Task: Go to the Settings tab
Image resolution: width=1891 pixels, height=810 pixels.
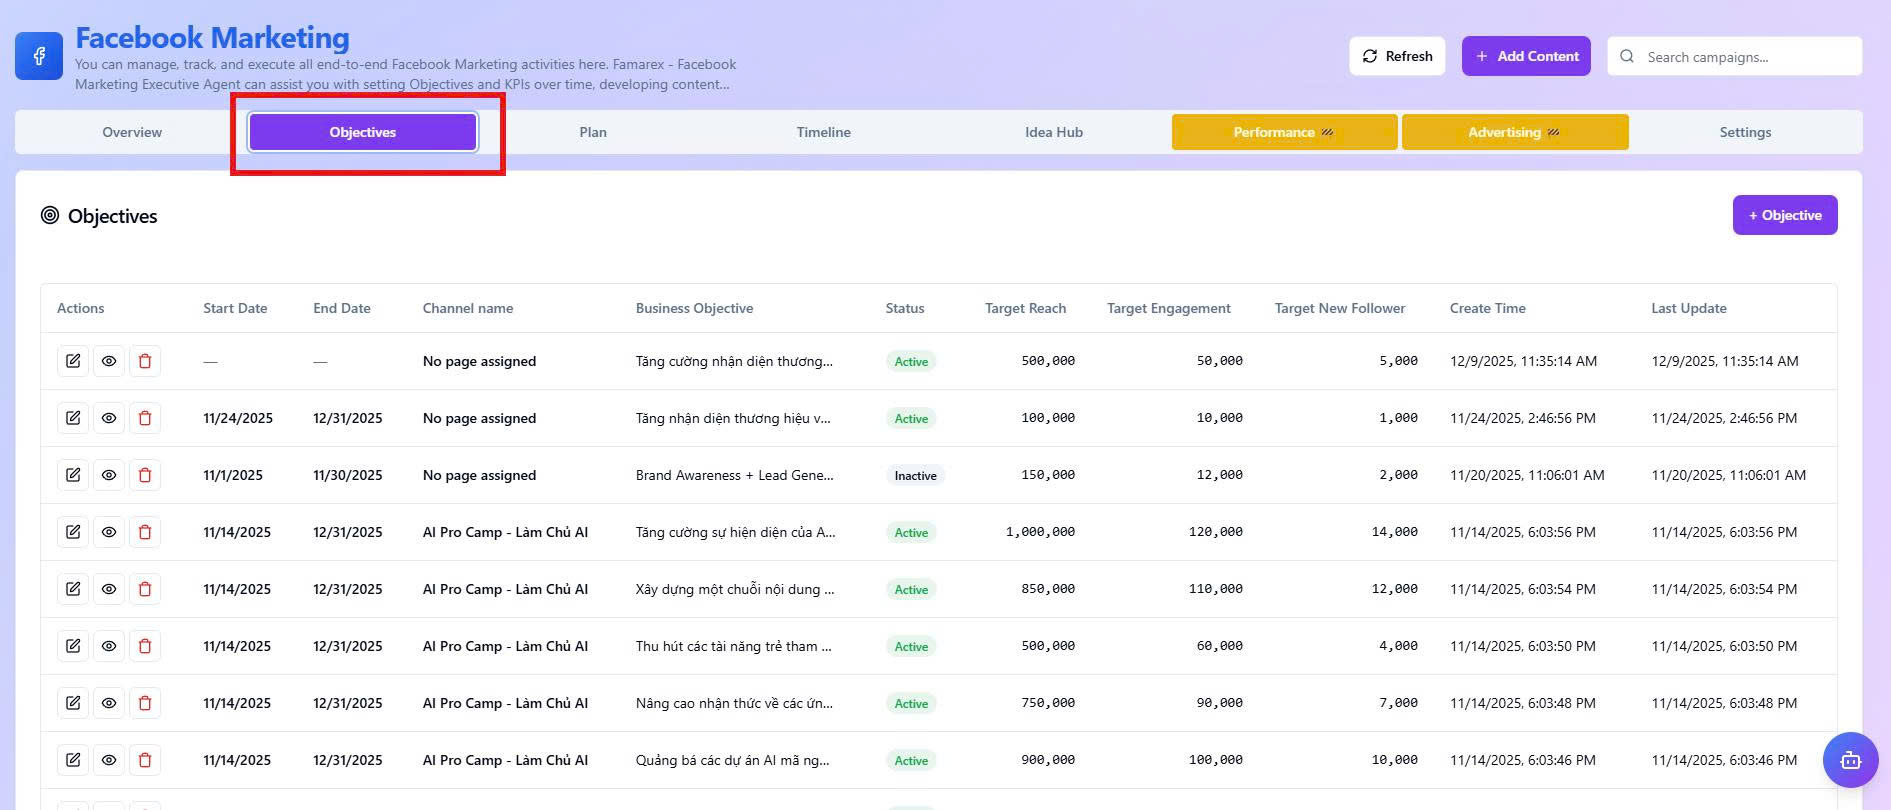Action: (x=1744, y=132)
